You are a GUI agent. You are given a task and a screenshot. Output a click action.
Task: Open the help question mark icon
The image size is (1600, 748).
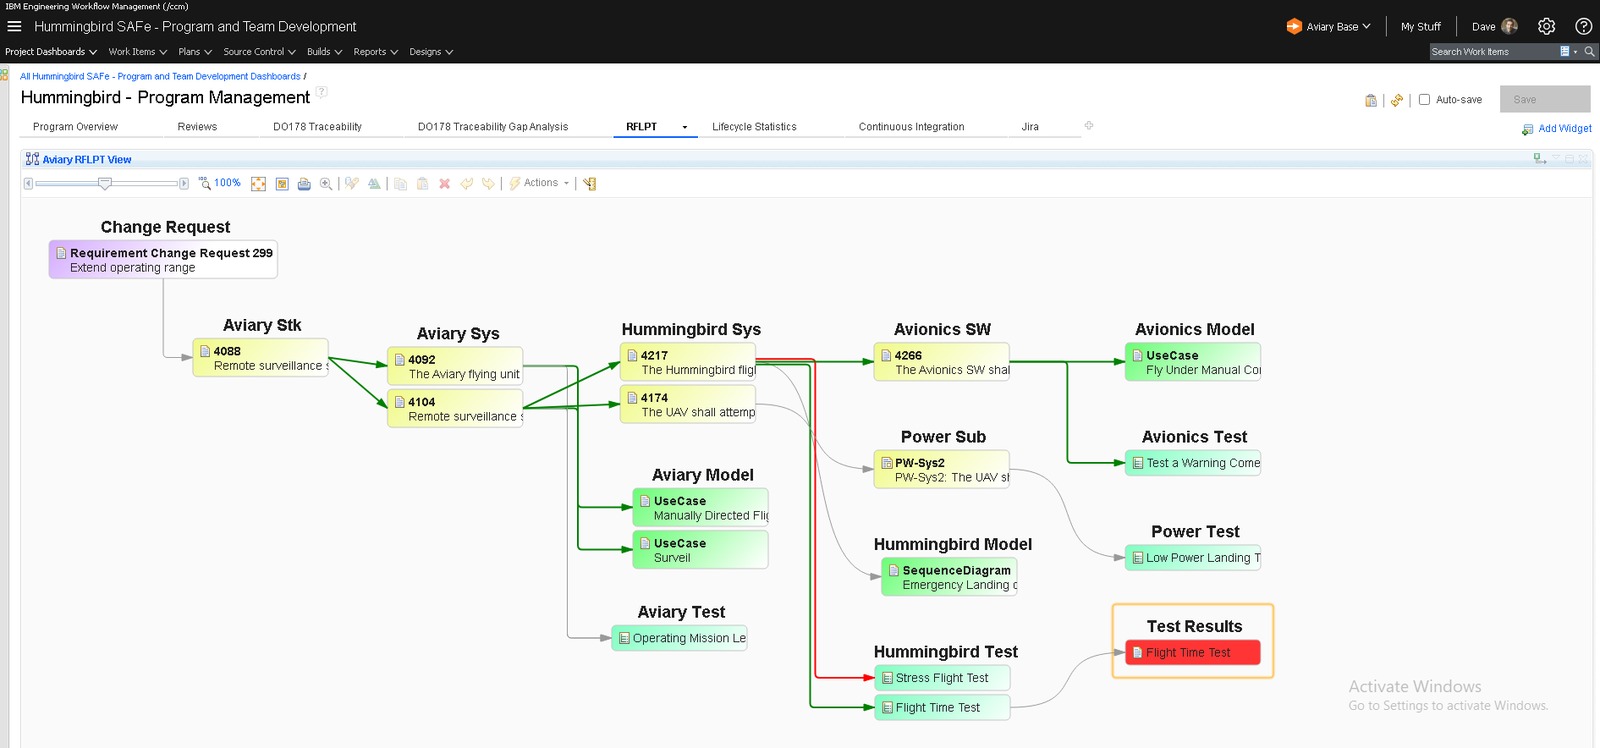coord(1584,27)
